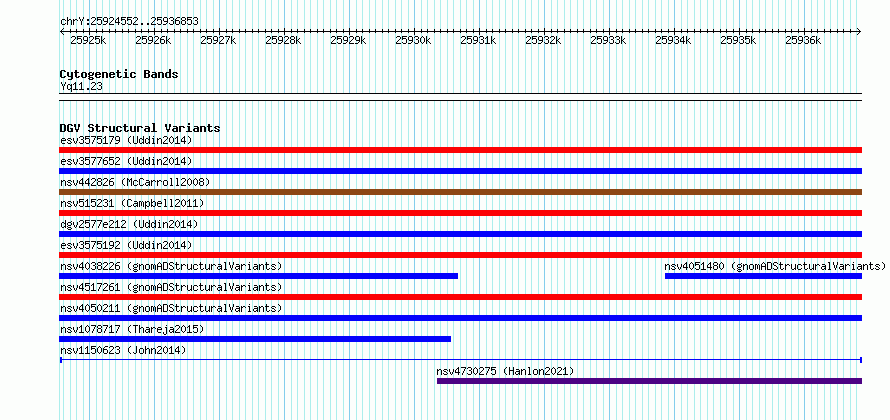Open the esv3575179 (Uddin2014) label
890x420 pixels.
[126, 140]
